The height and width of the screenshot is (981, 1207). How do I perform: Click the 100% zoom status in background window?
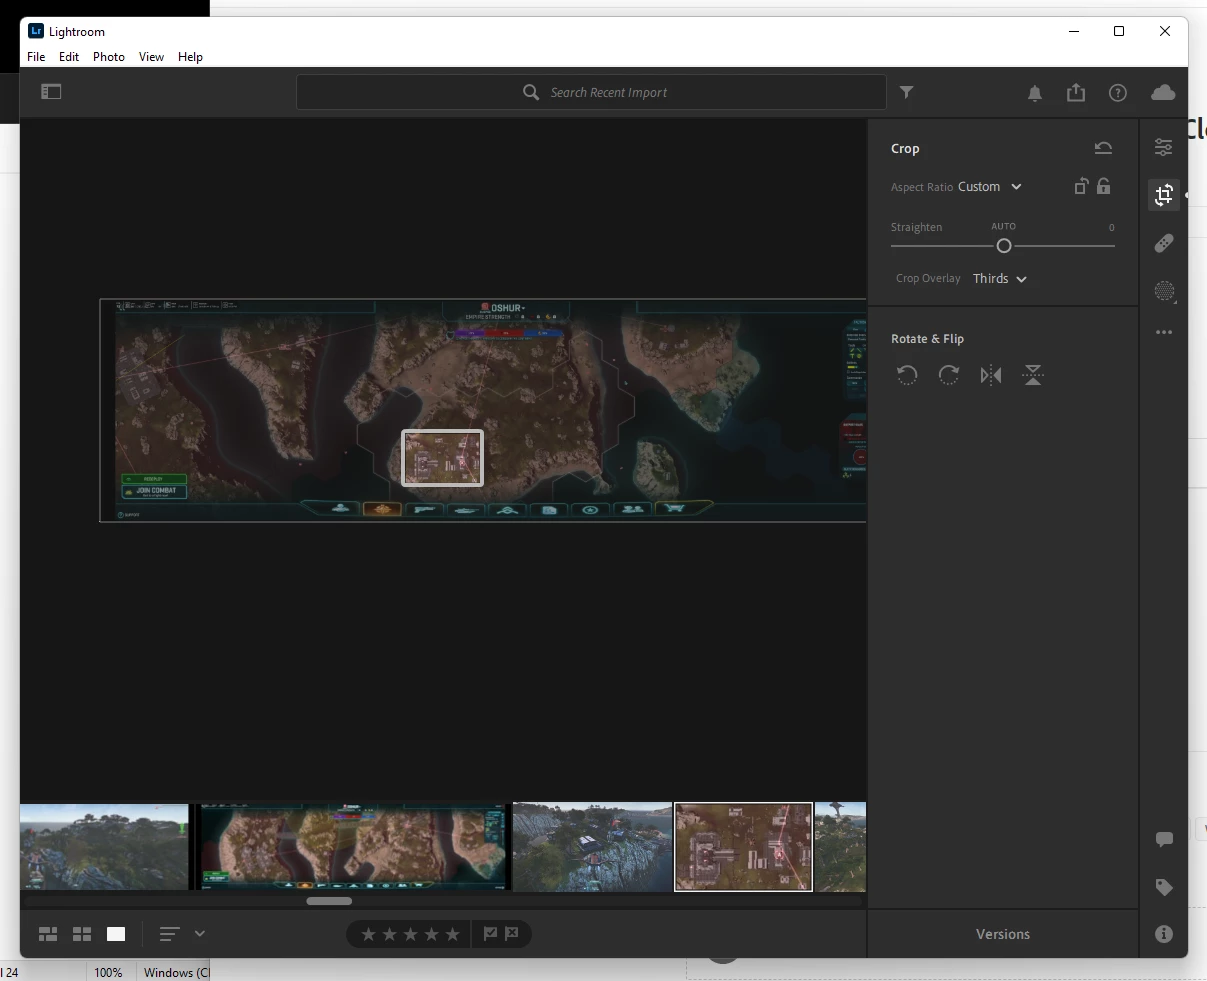tap(108, 972)
